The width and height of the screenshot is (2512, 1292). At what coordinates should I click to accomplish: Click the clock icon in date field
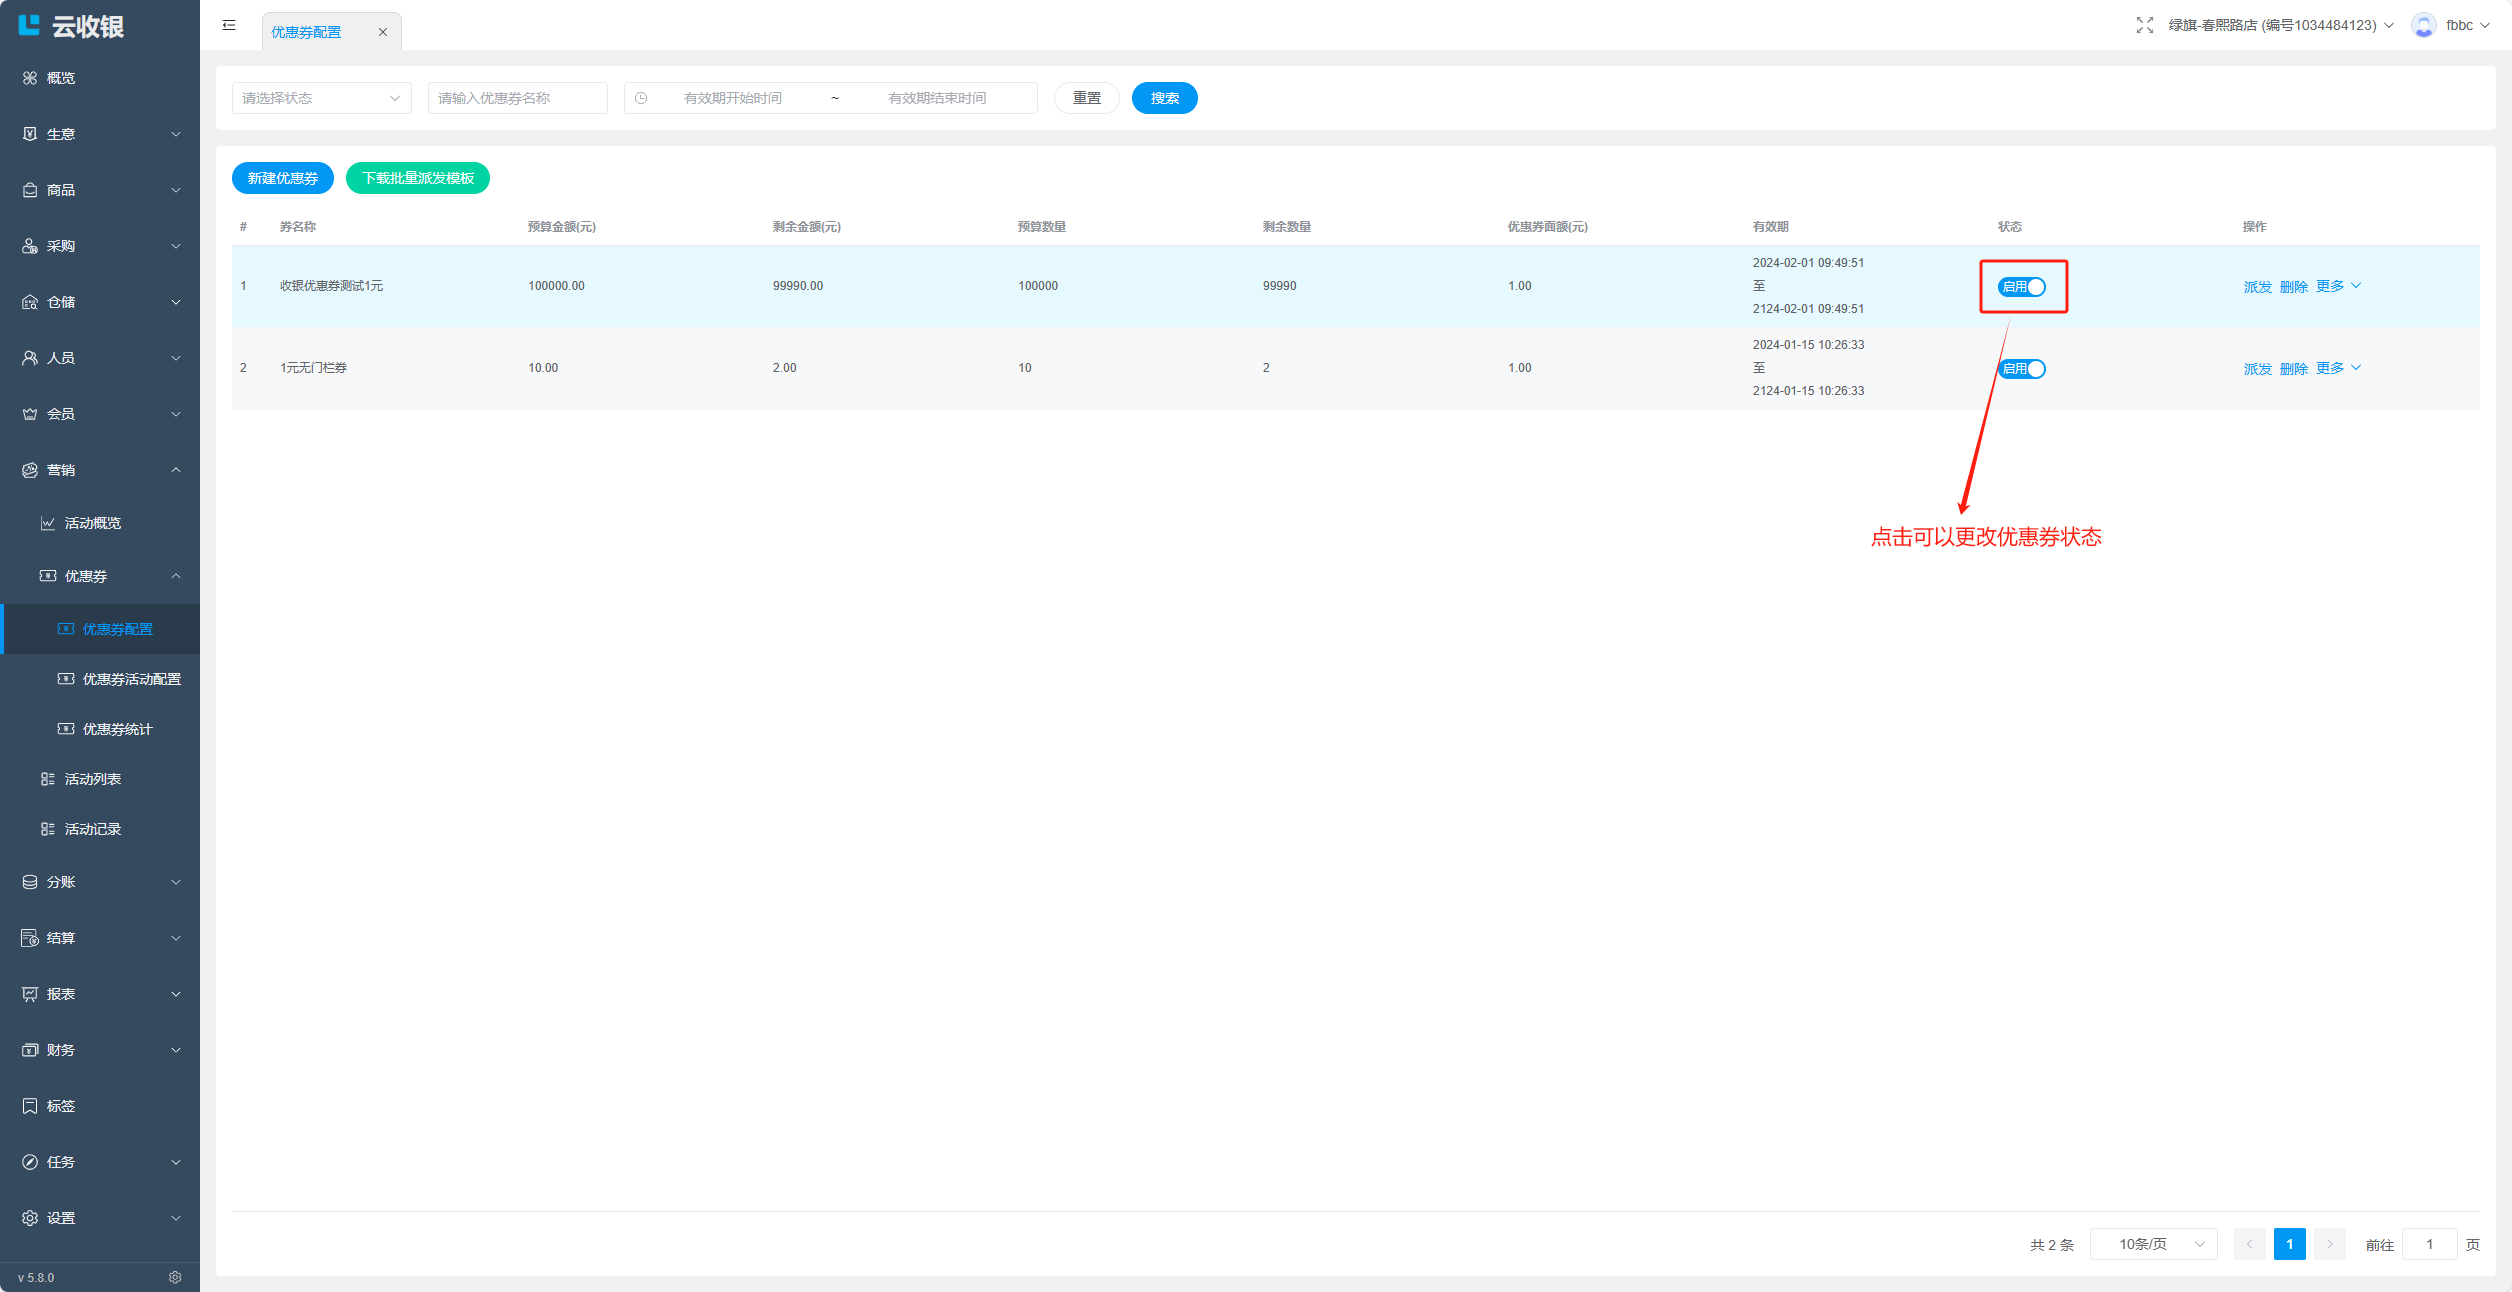tap(641, 98)
